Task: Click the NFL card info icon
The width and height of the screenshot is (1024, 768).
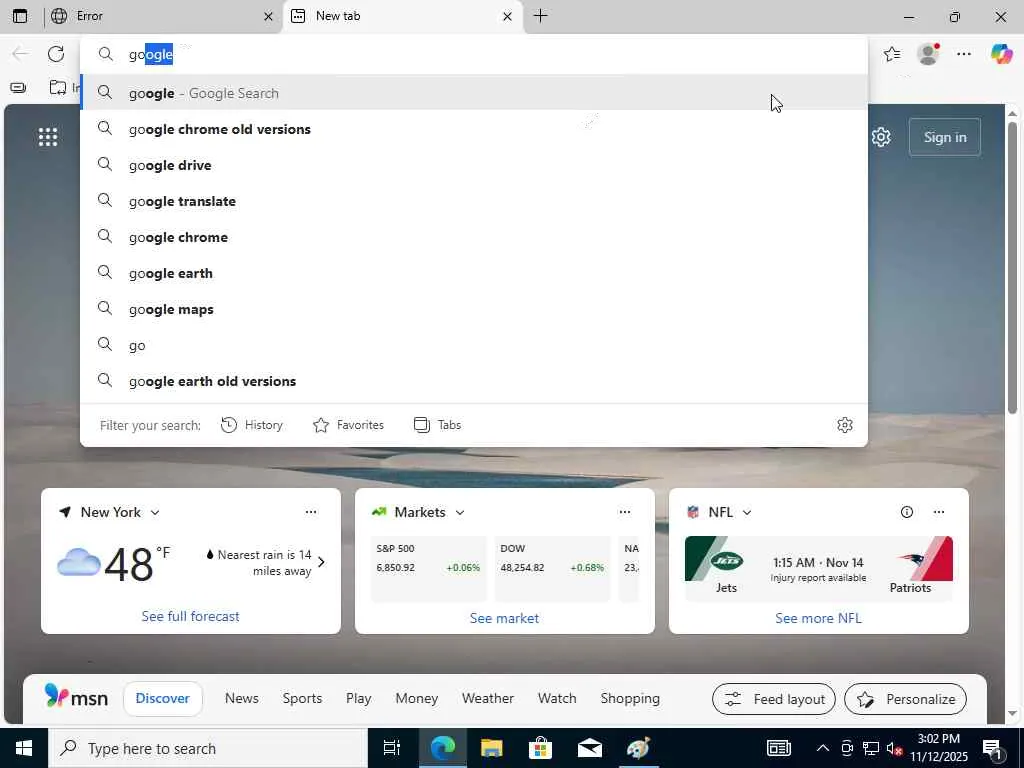Action: [906, 513]
